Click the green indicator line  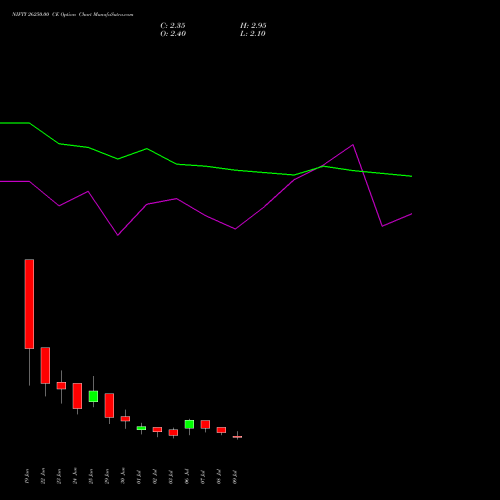click(x=206, y=166)
